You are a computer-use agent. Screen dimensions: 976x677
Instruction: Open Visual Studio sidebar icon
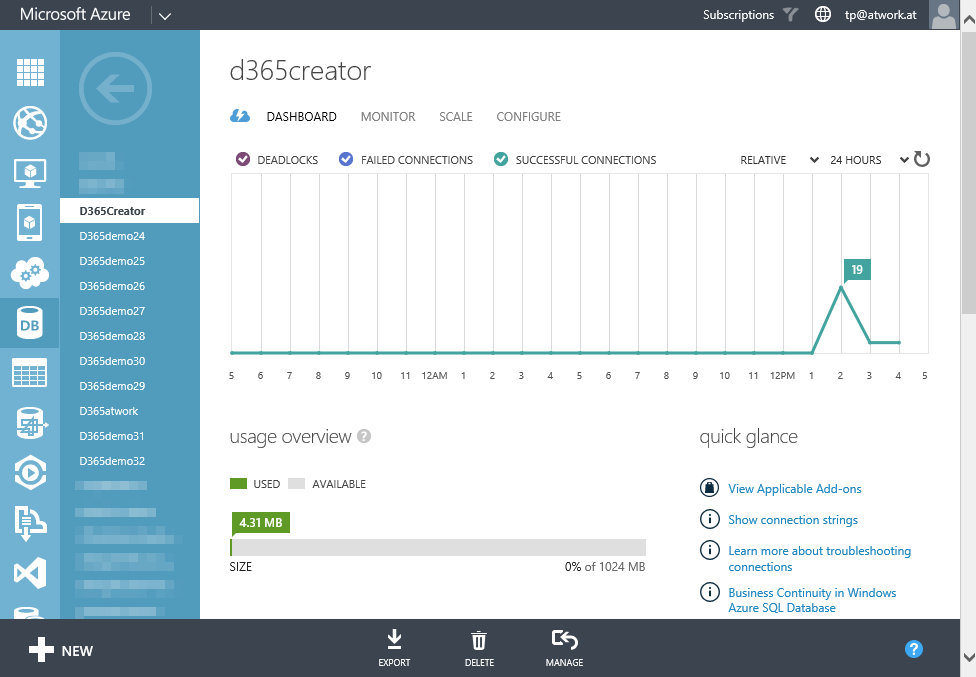point(30,573)
